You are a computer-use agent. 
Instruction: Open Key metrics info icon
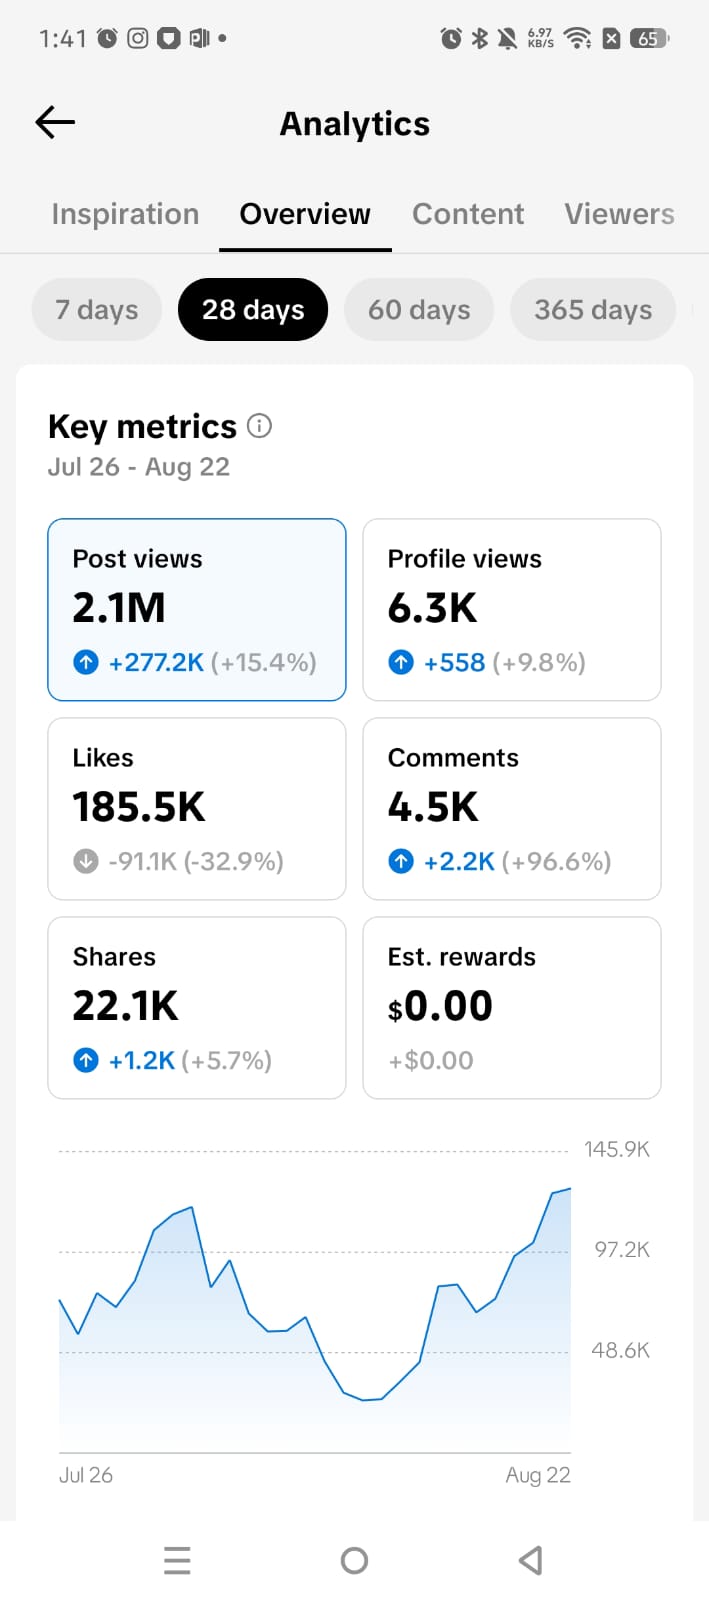(x=259, y=426)
